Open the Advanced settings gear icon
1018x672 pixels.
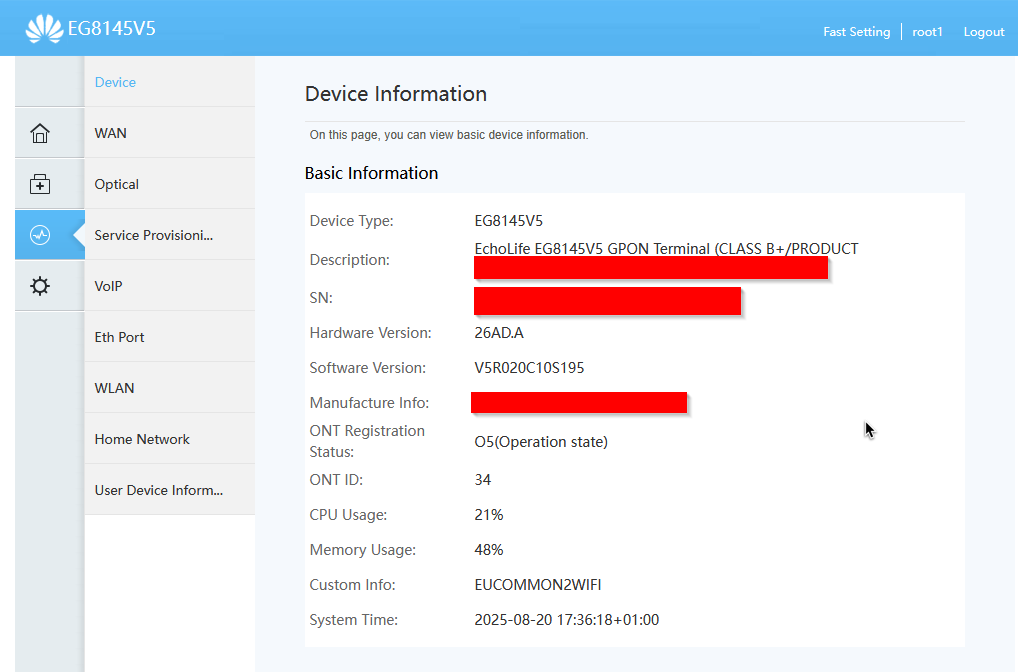pos(40,286)
